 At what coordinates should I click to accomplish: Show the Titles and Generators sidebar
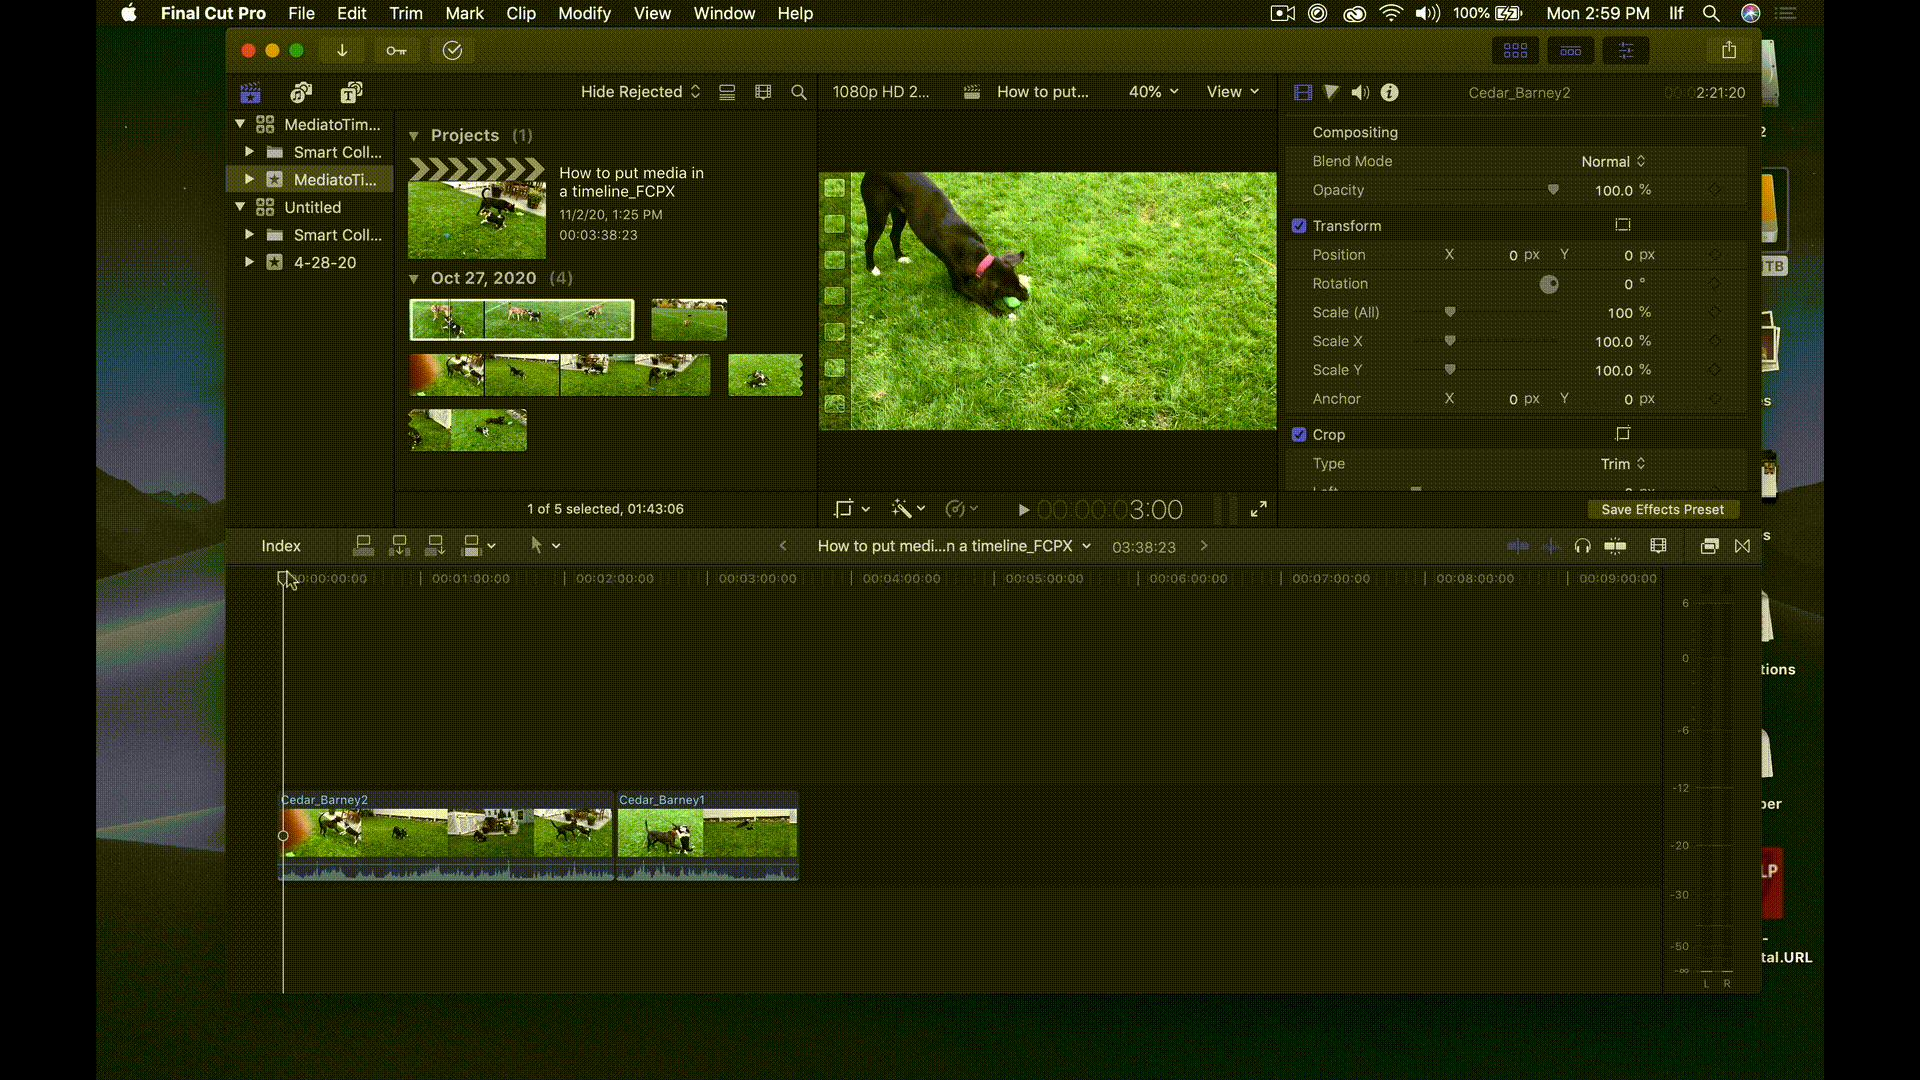tap(351, 92)
